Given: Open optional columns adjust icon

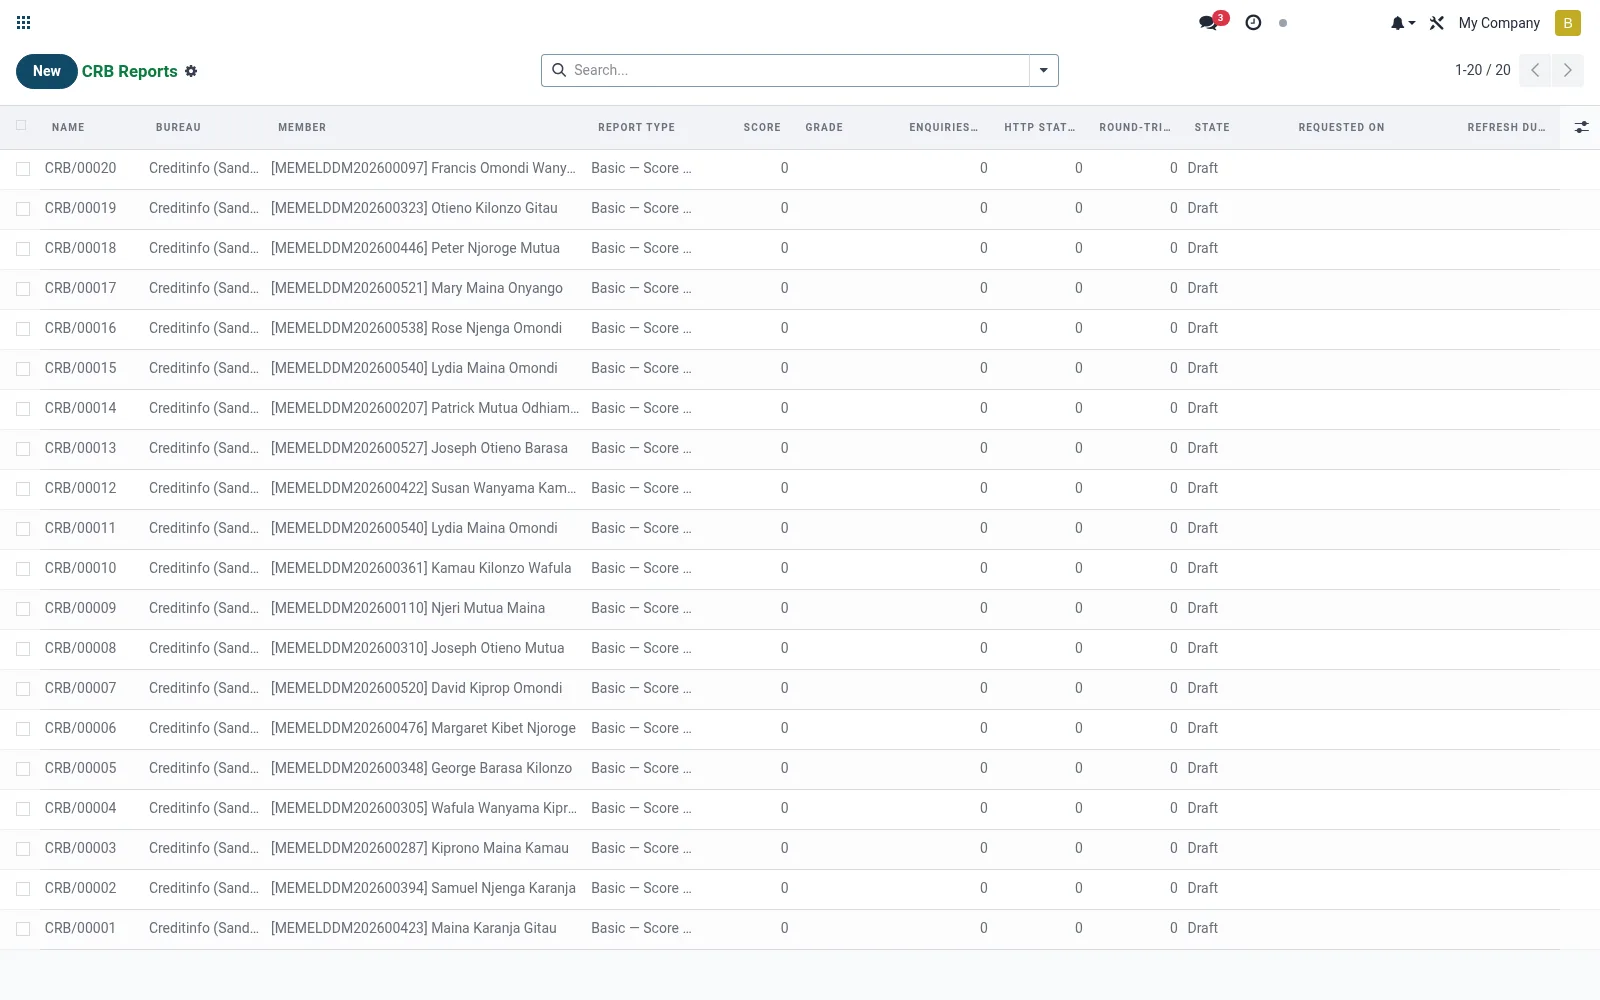Looking at the screenshot, I should coord(1581,127).
